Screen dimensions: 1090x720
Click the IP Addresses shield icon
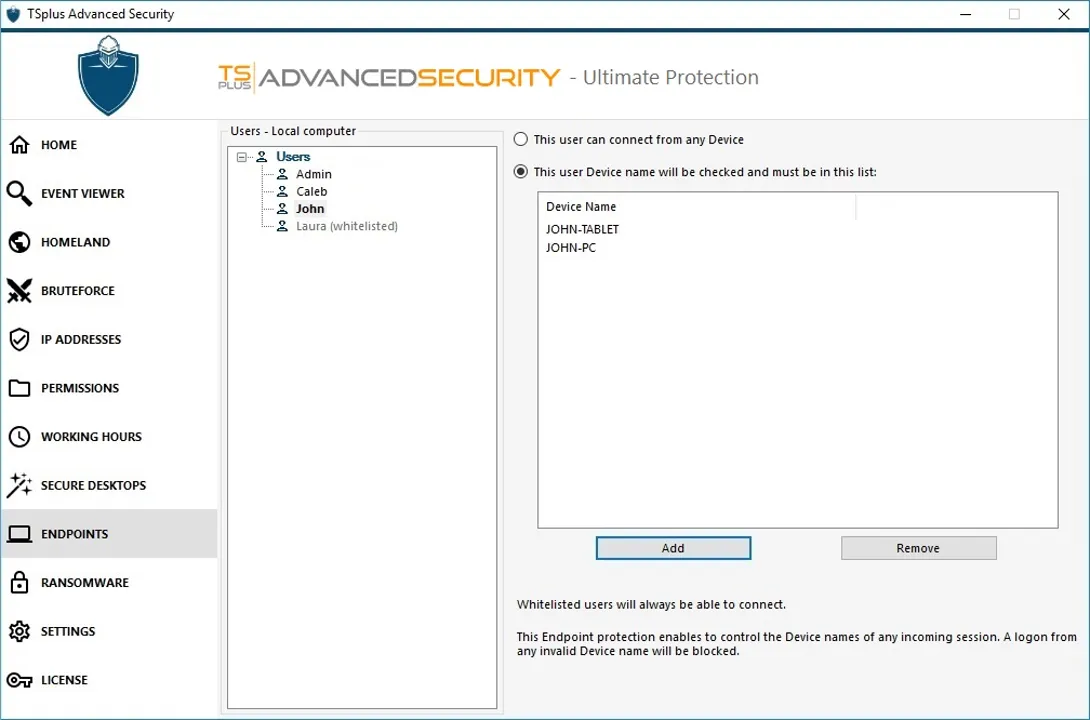pyautogui.click(x=19, y=339)
